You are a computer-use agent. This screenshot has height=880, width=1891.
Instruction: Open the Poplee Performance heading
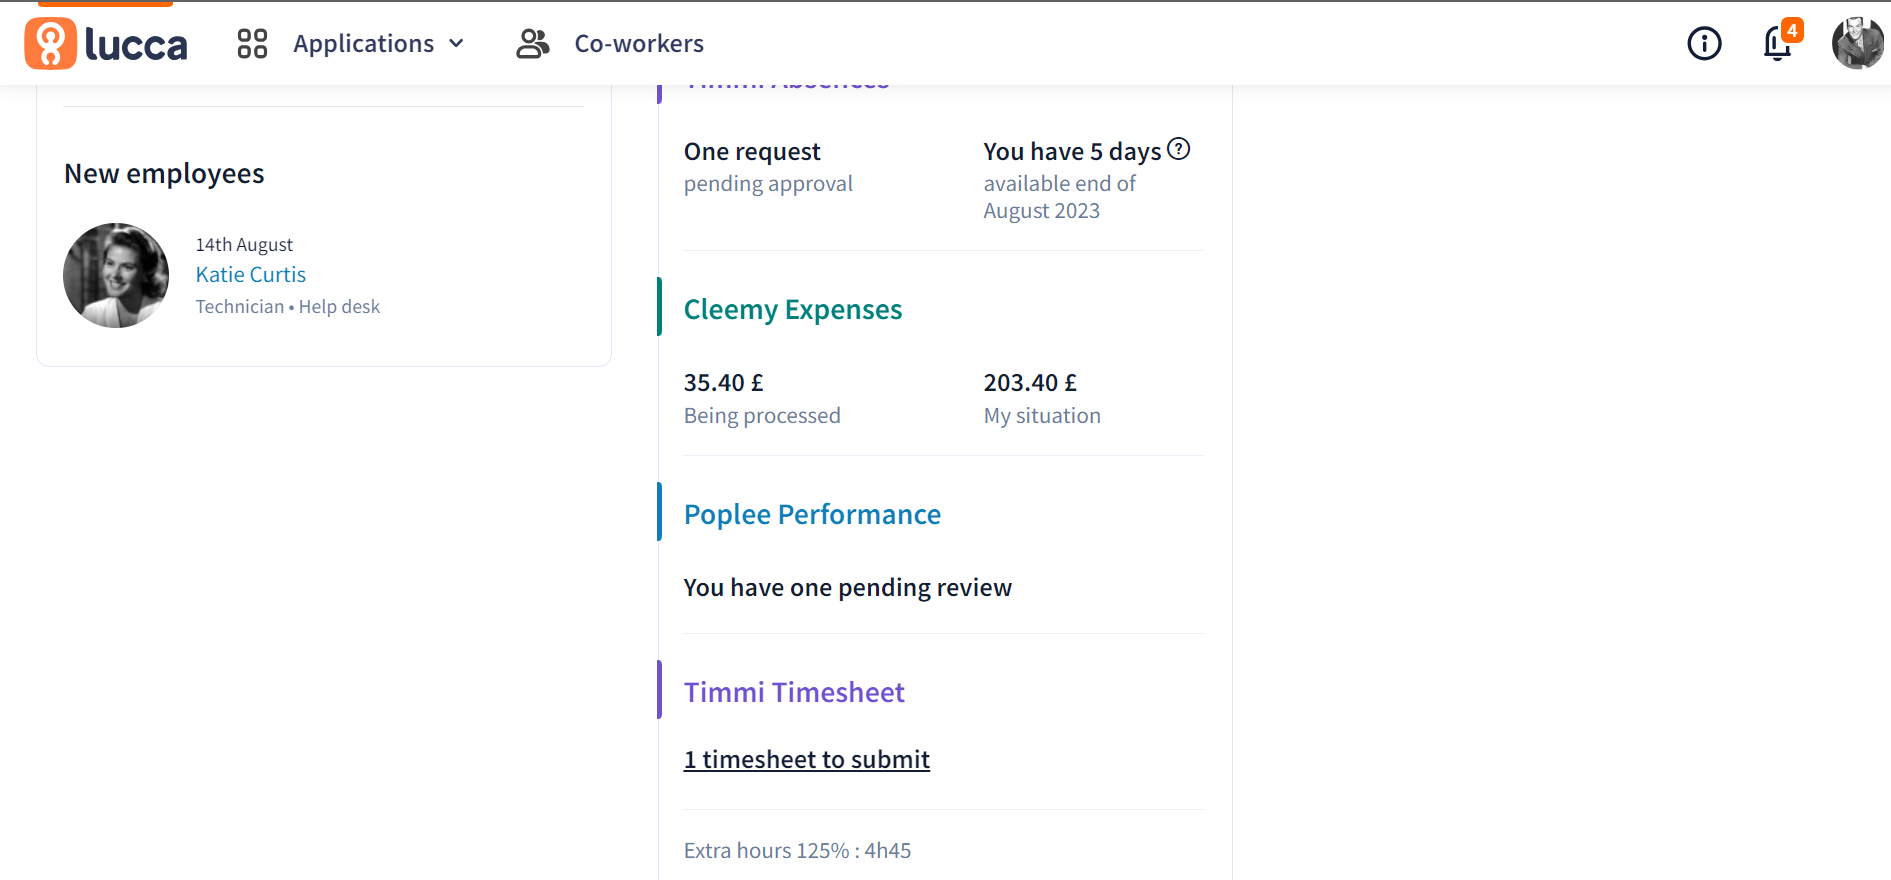point(811,515)
